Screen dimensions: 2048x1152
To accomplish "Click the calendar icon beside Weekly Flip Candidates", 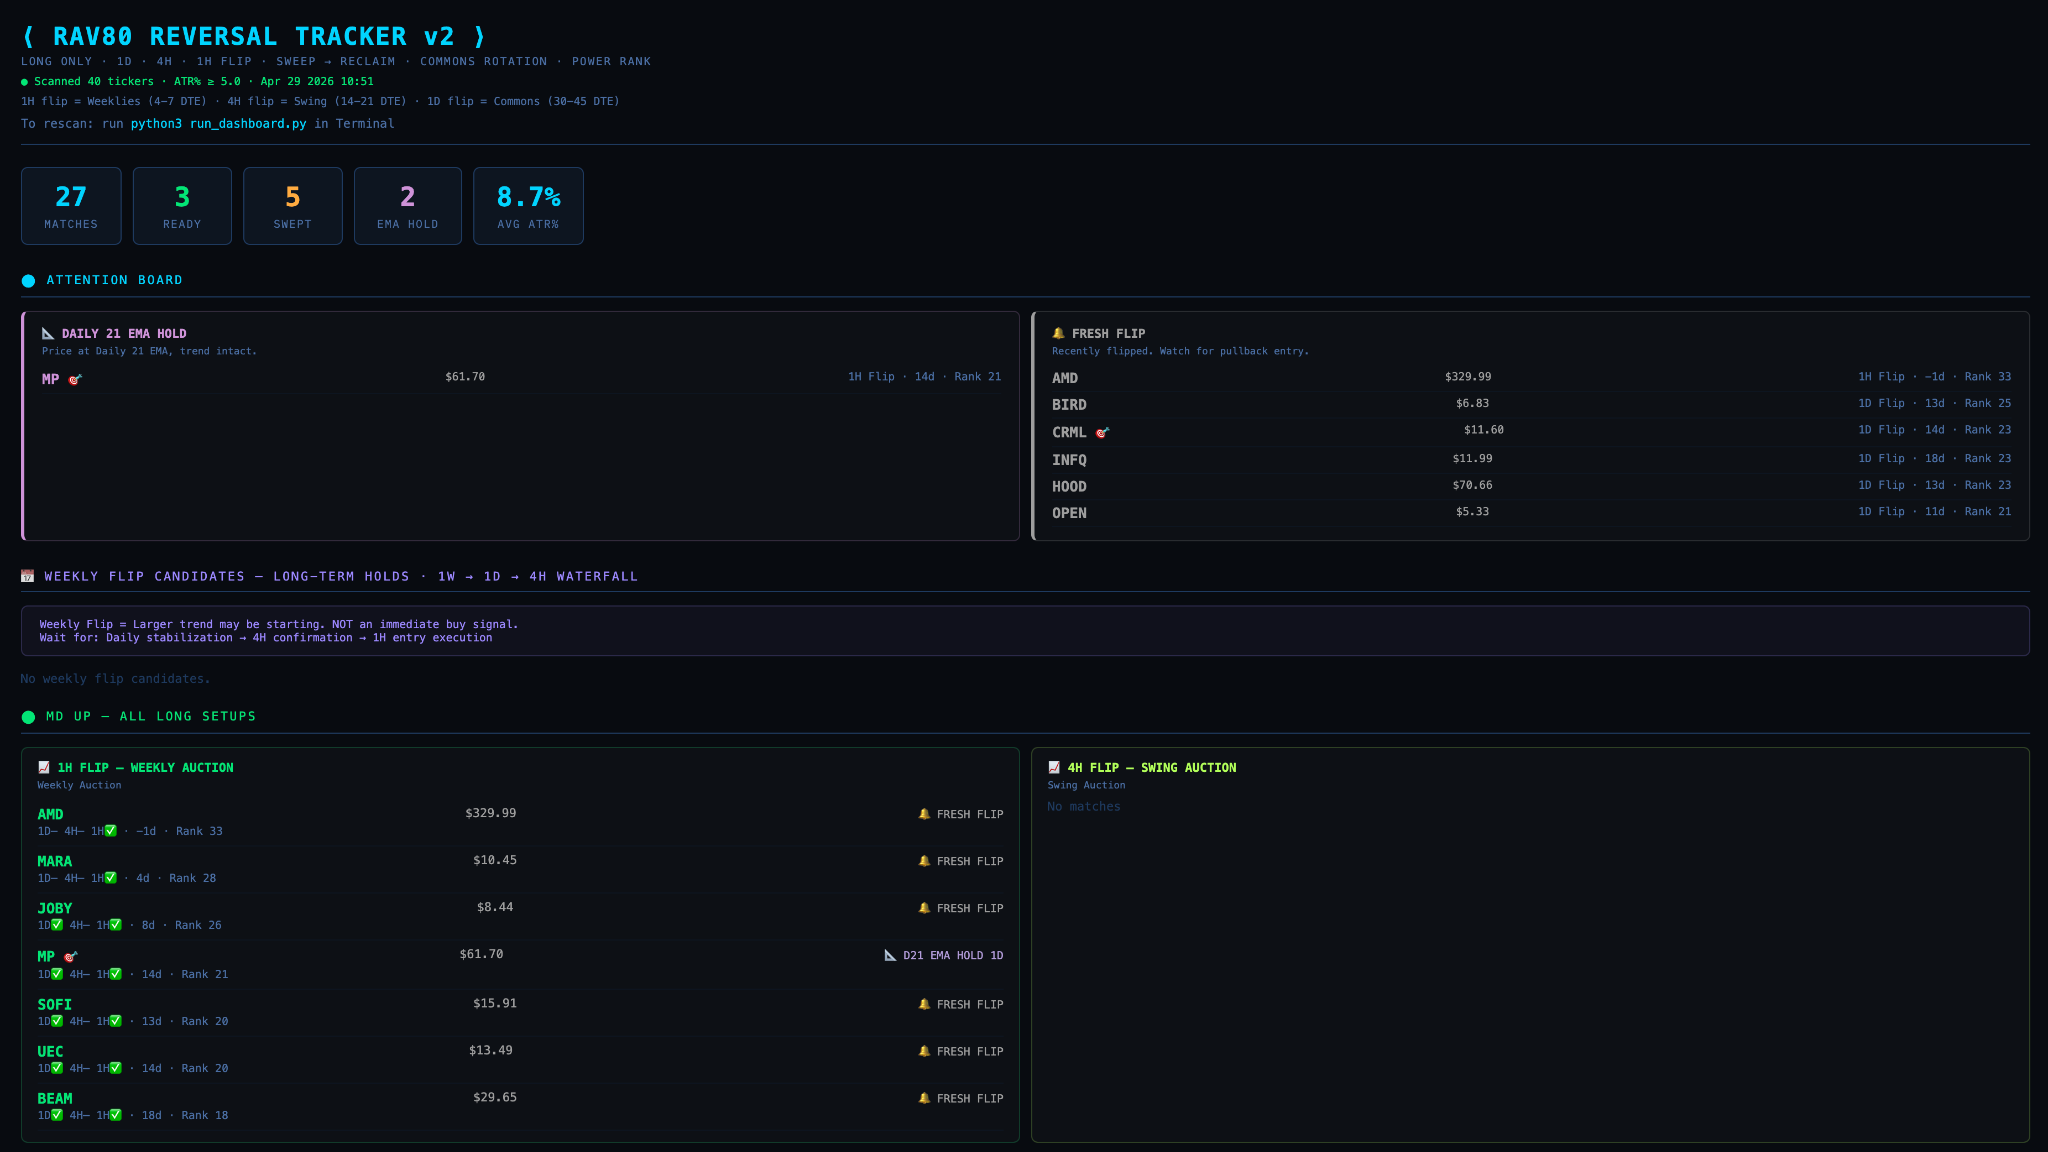I will 28,576.
